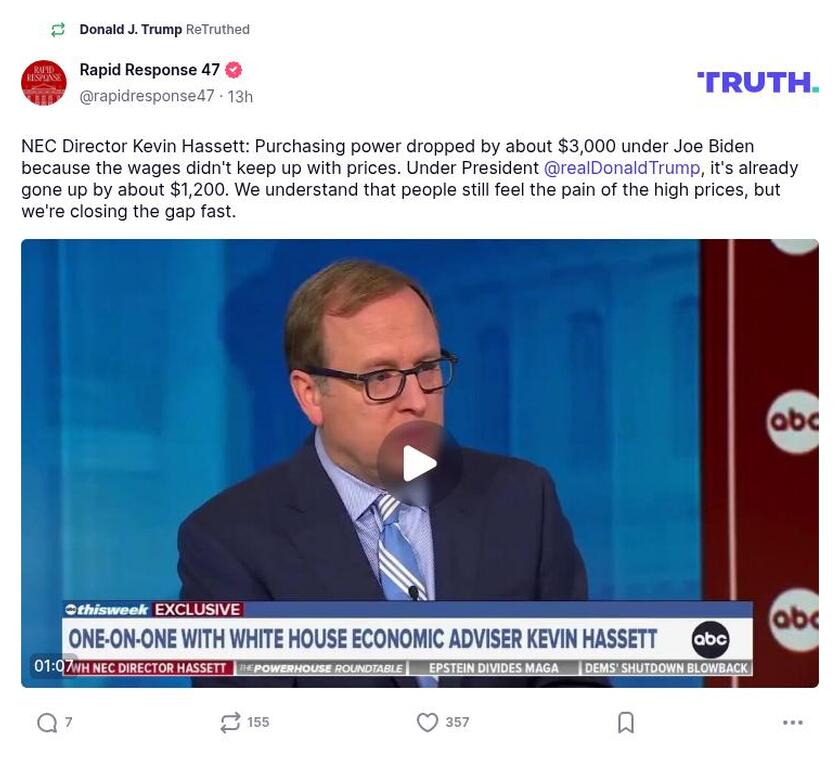This screenshot has height=761, width=840.
Task: Click the 155 ReTruths count
Action: pos(258,722)
